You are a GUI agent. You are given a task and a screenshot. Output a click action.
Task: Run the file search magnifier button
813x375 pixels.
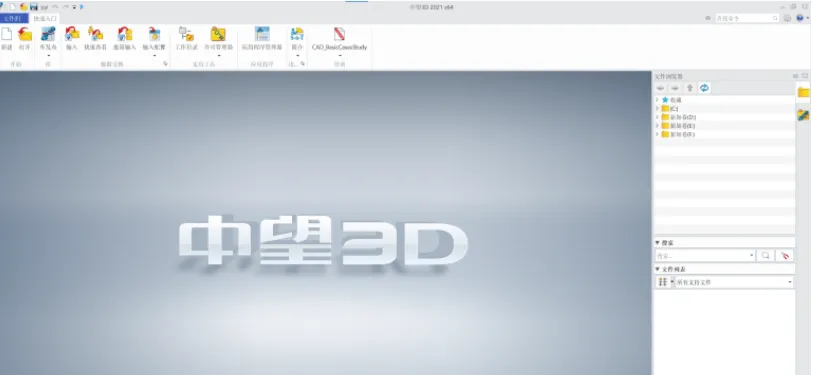765,256
